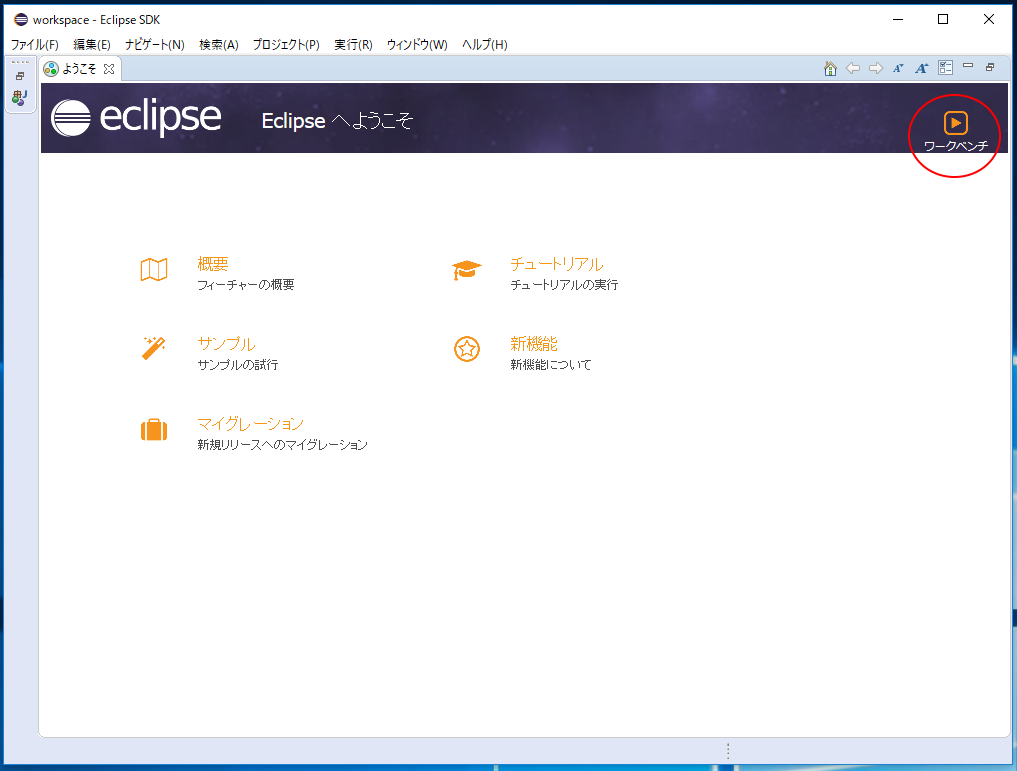Open the ウィンドウ(W) menu
This screenshot has height=771, width=1017.
(417, 45)
